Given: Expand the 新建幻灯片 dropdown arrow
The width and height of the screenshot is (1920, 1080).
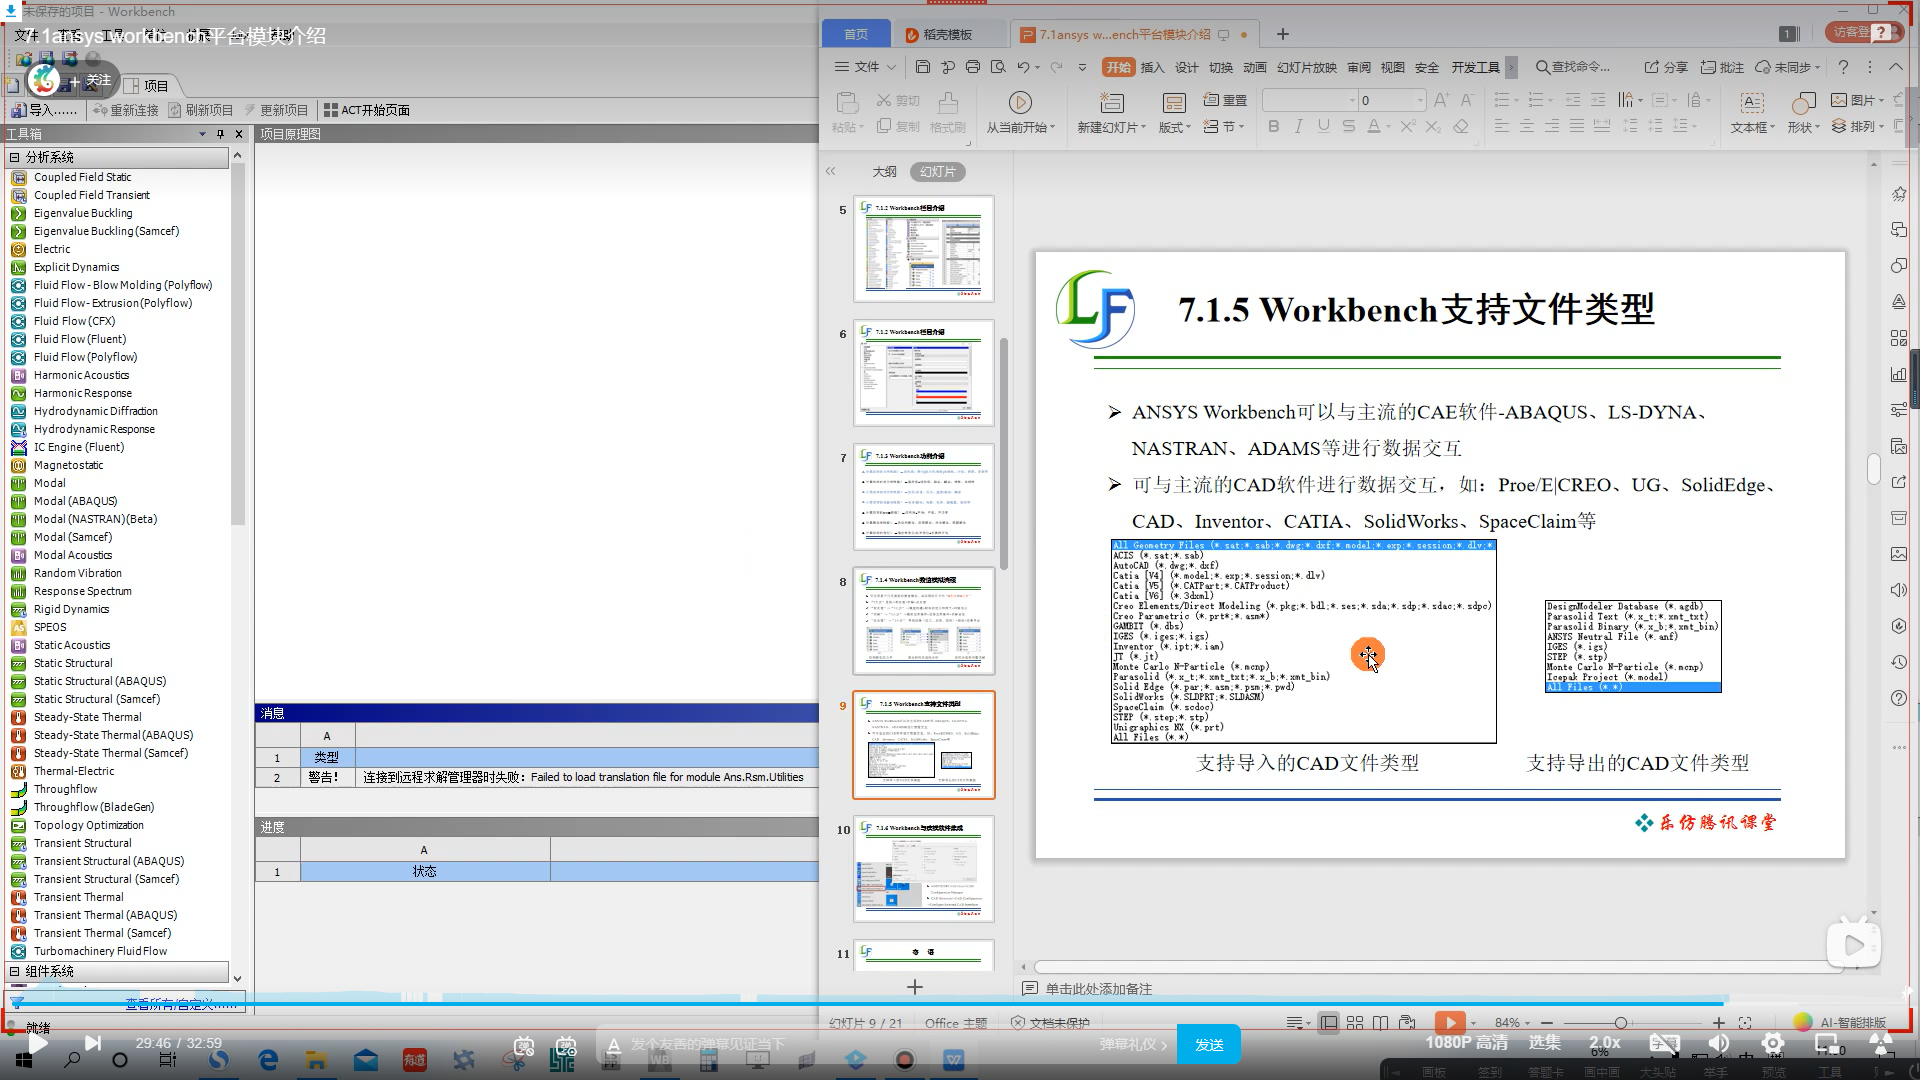Looking at the screenshot, I should [1143, 128].
